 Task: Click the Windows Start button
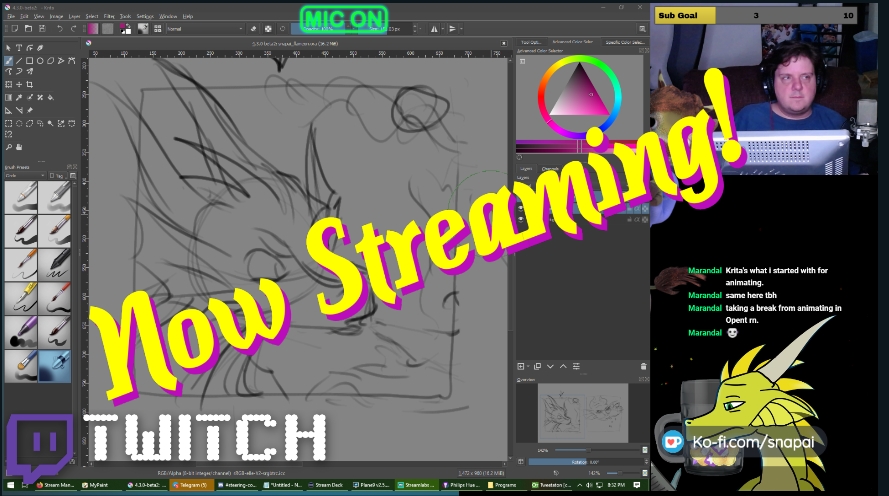click(x=10, y=485)
